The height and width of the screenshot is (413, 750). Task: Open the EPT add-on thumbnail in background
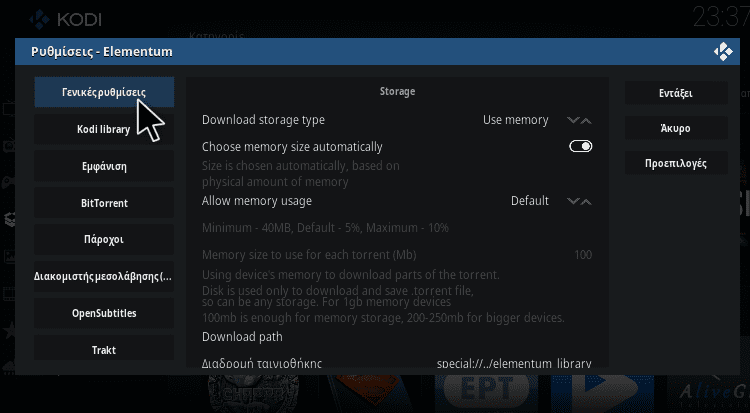[x=487, y=389]
